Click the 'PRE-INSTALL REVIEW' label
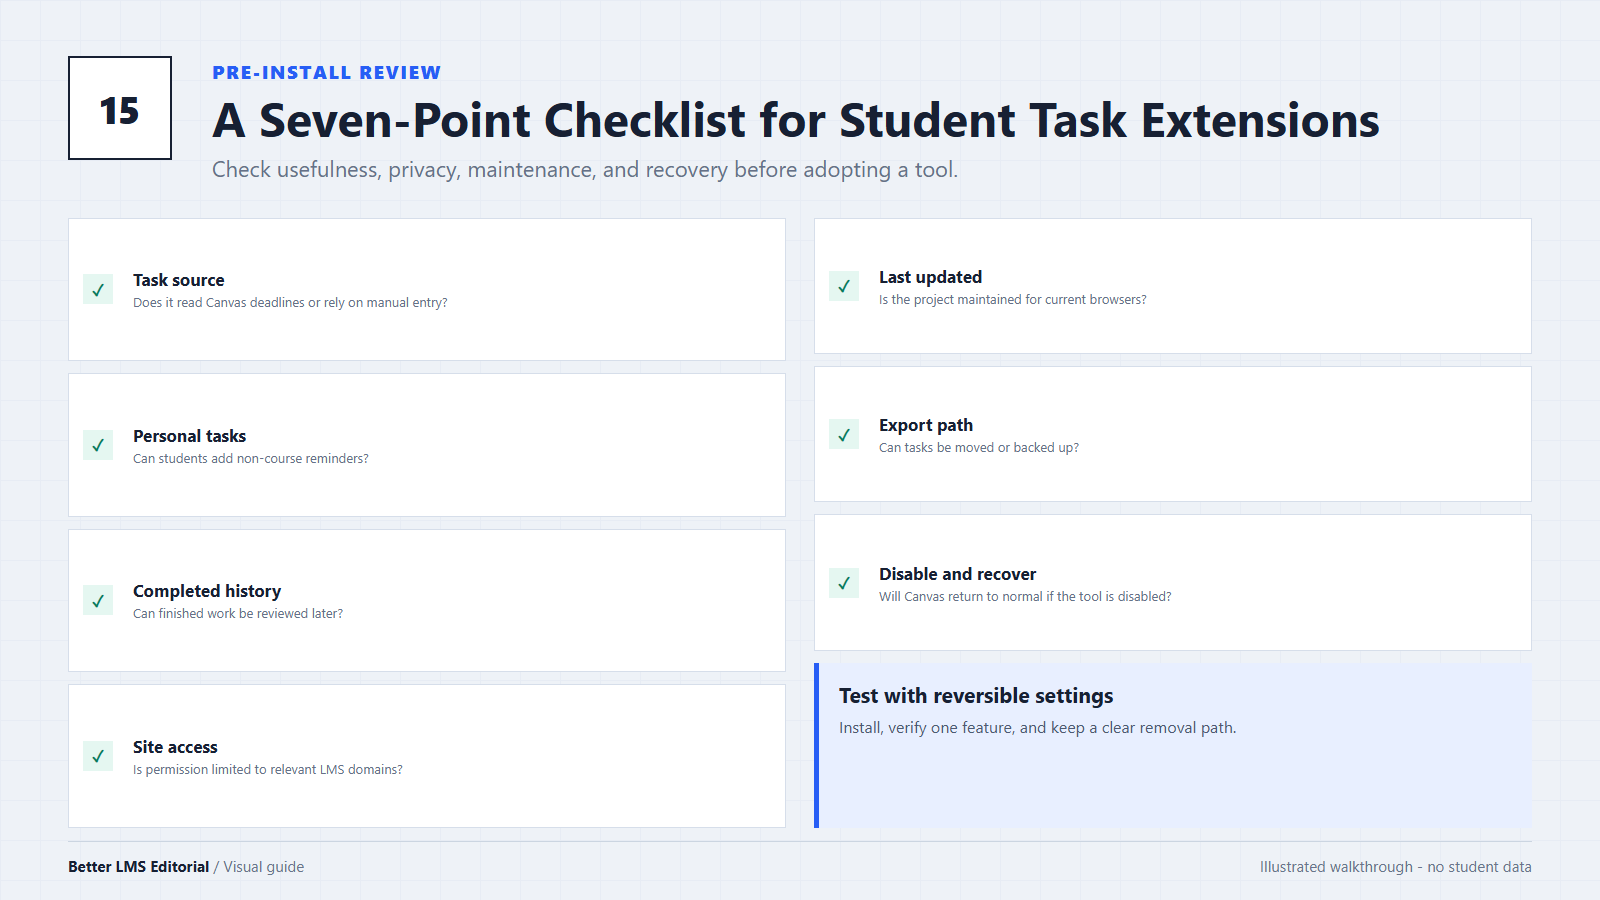 pyautogui.click(x=326, y=73)
